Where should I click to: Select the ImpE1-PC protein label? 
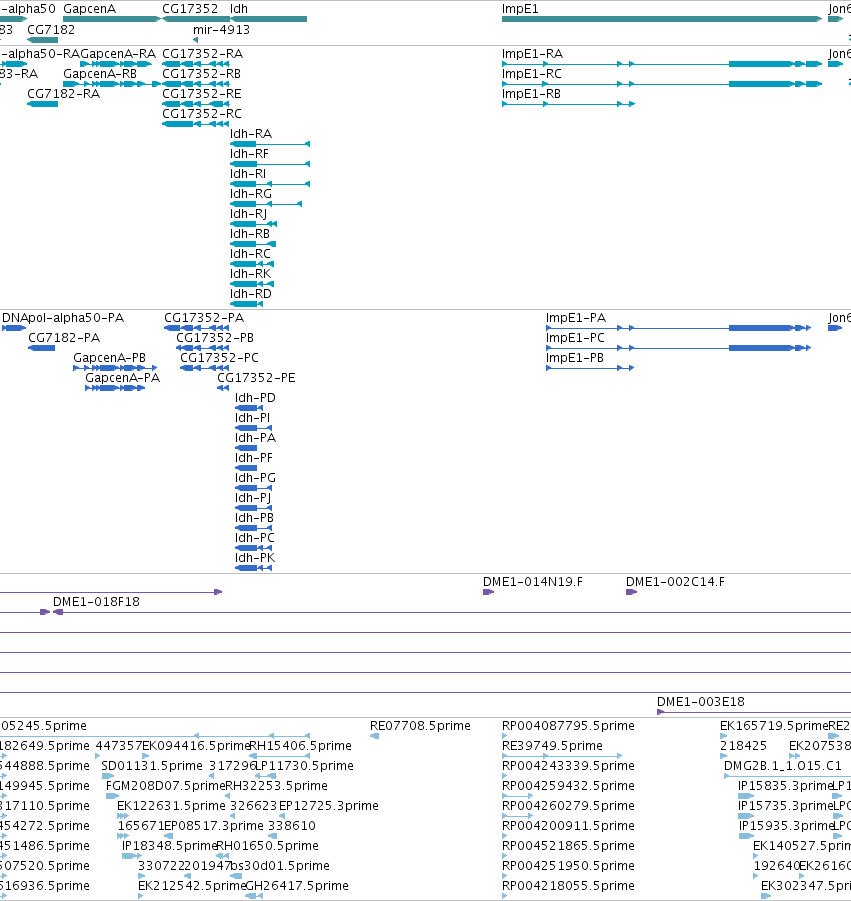click(576, 338)
